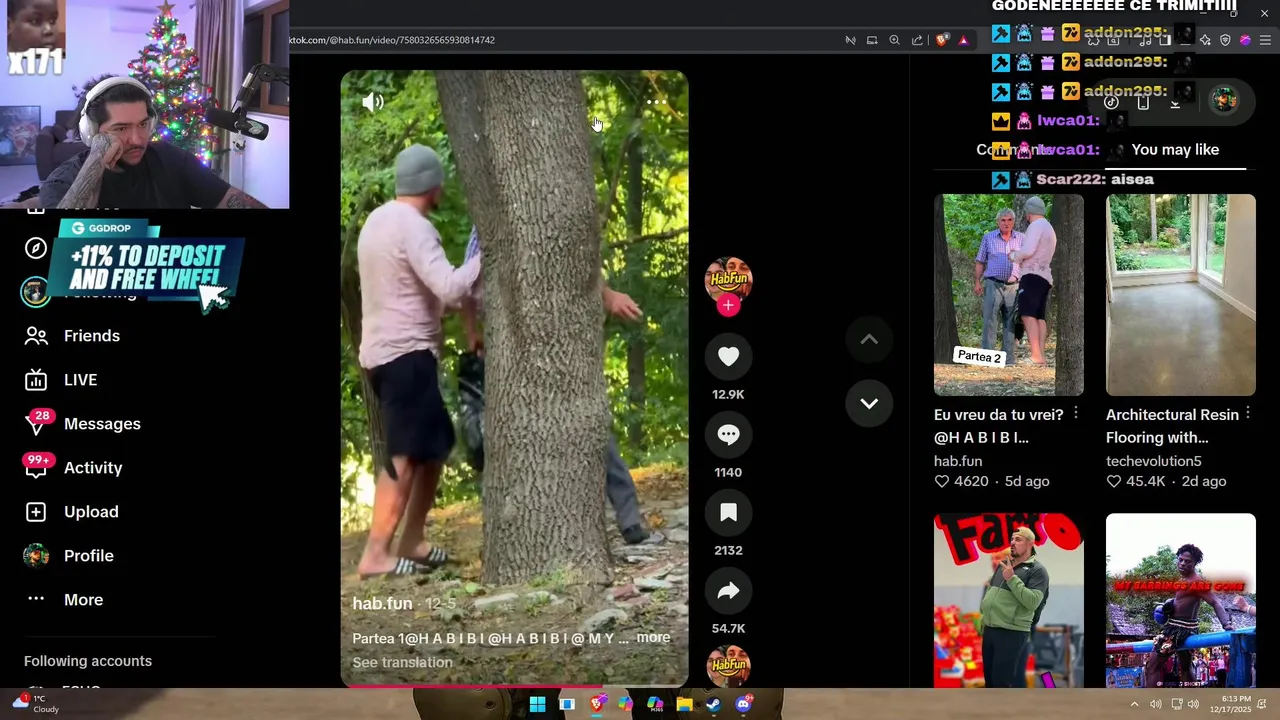Click the download desktop app icon
1280x720 pixels.
click(1175, 101)
